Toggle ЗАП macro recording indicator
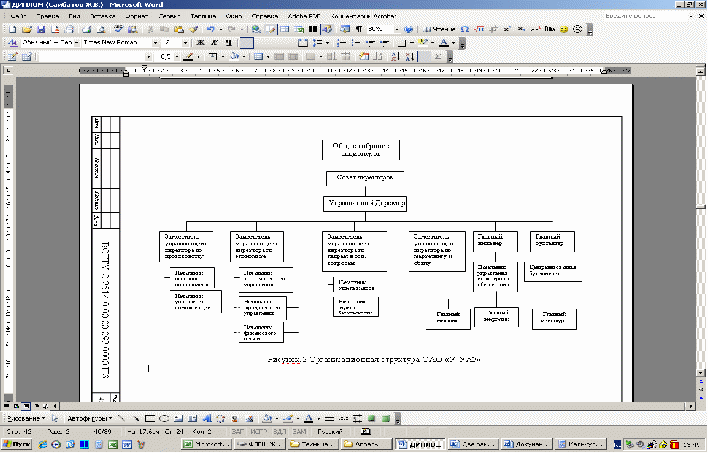 (x=238, y=432)
